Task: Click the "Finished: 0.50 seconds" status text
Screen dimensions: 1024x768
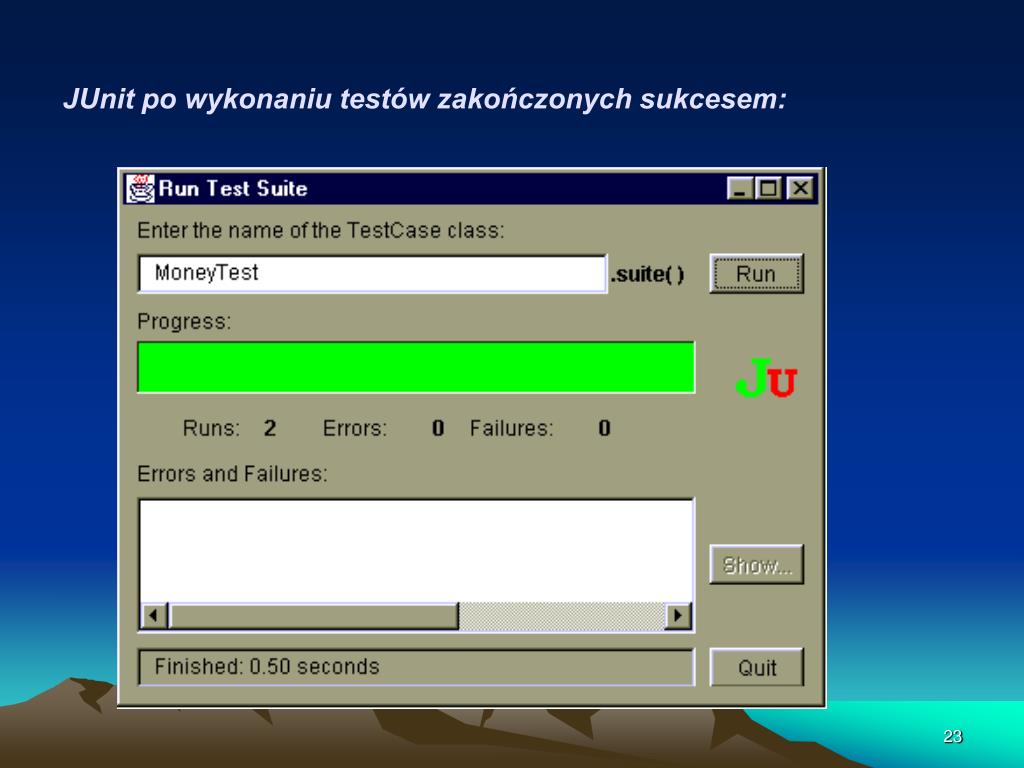Action: pos(266,667)
